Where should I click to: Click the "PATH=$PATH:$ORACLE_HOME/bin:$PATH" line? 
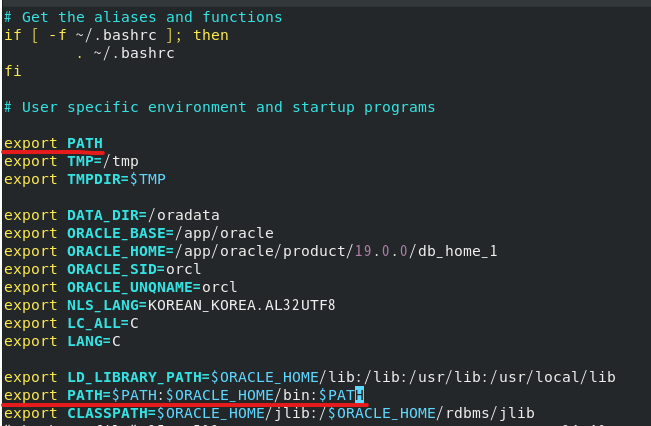pos(184,395)
